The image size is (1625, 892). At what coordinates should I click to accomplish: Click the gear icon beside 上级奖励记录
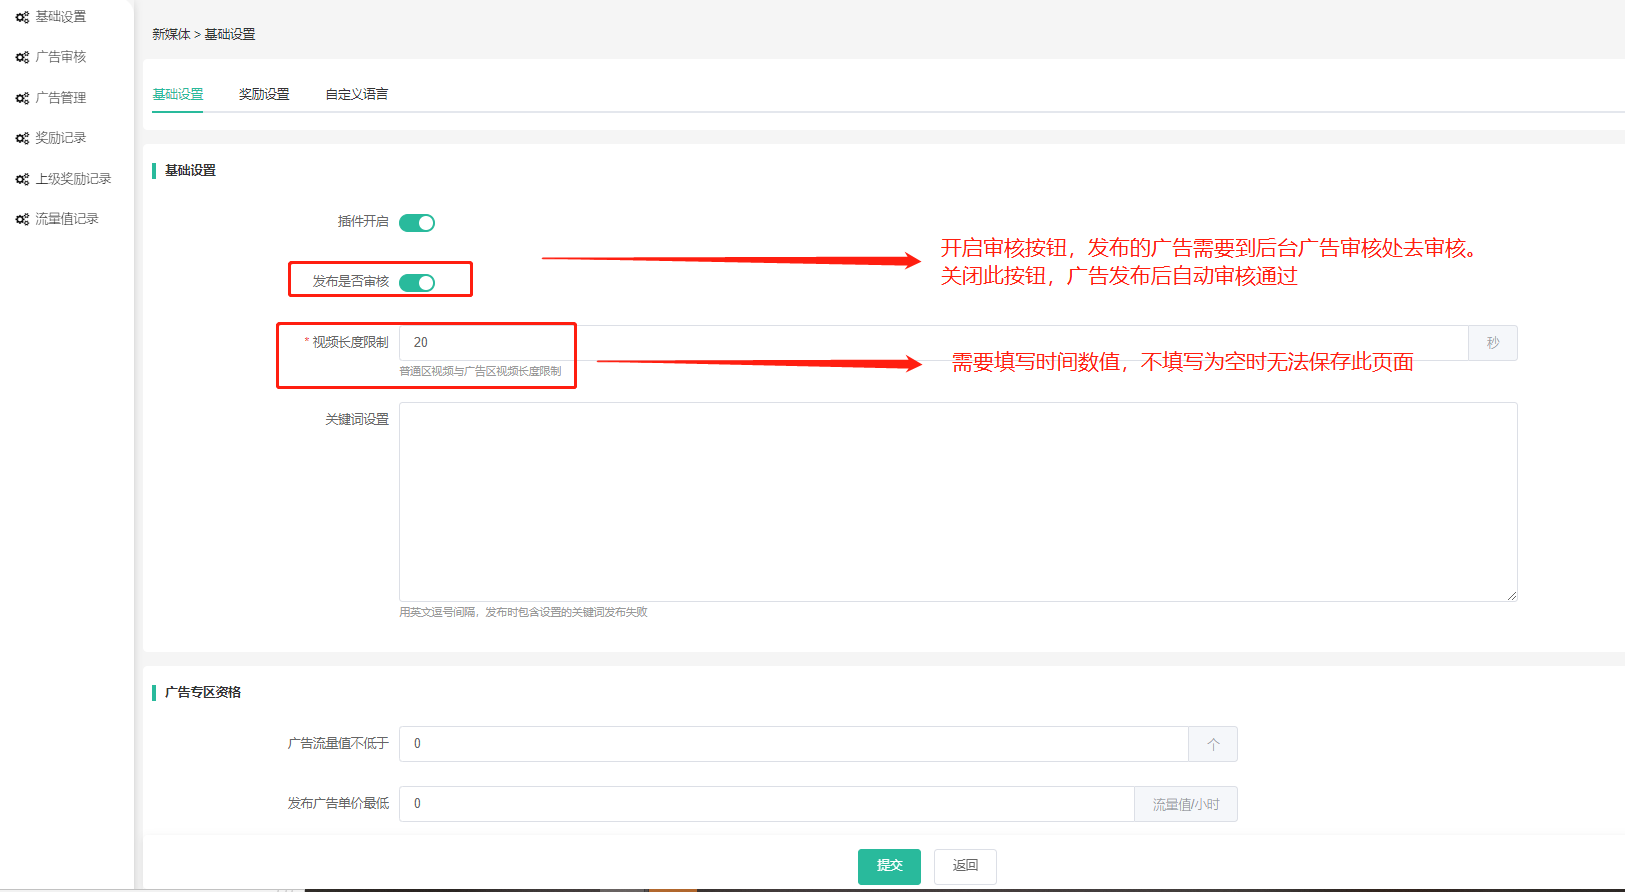pos(22,179)
